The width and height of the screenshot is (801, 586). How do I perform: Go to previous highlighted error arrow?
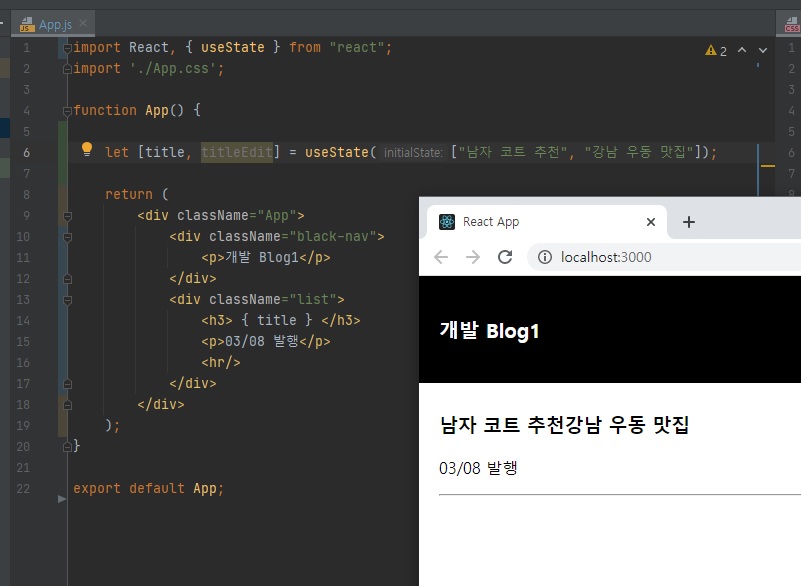pyautogui.click(x=742, y=50)
